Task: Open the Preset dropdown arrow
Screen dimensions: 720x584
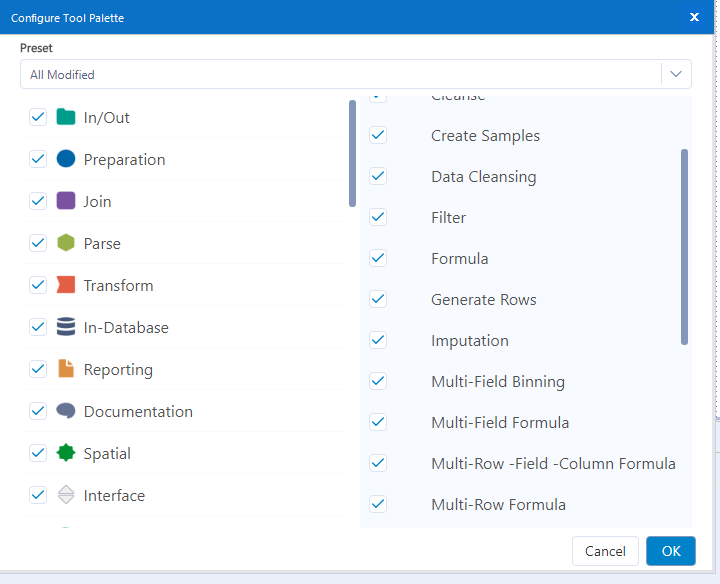Action: point(677,74)
